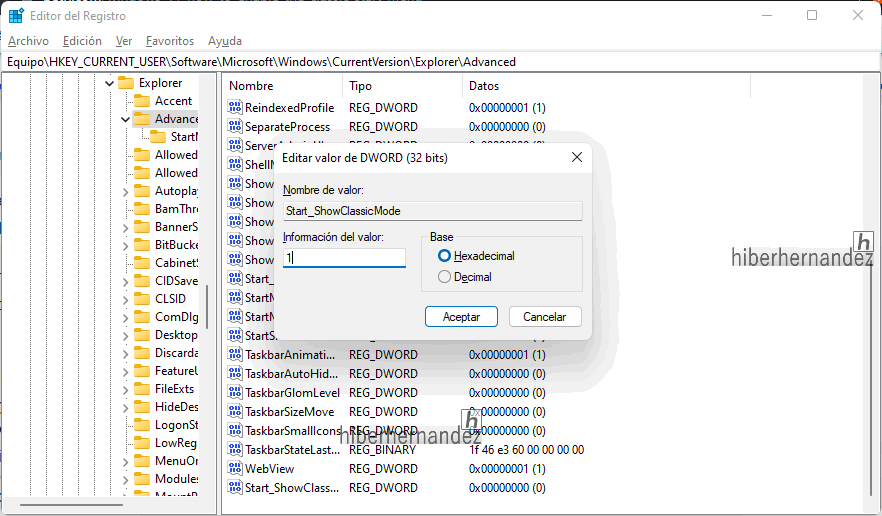Collapse the Advanced tree node
Viewport: 882px width, 516px height.
pos(125,119)
